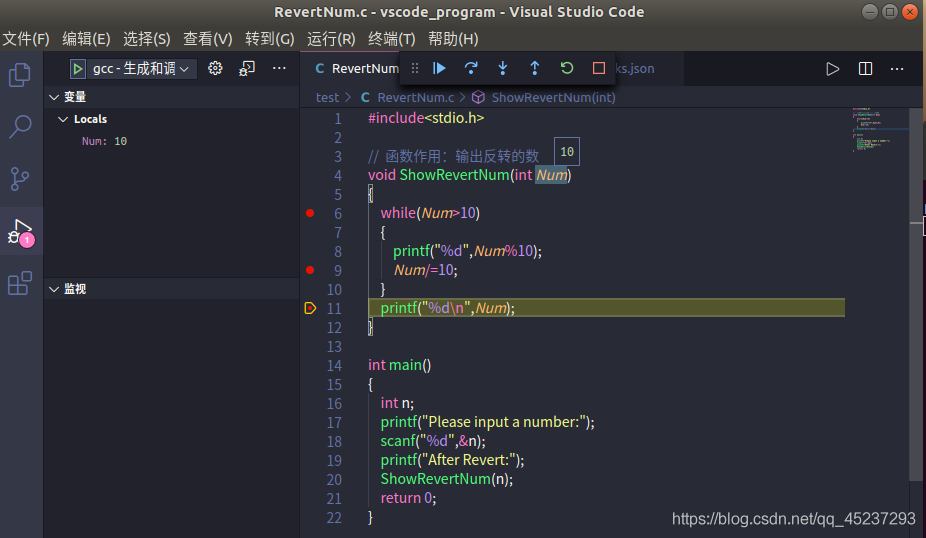926x538 pixels.
Task: Stop debugging with red square
Action: tap(598, 69)
